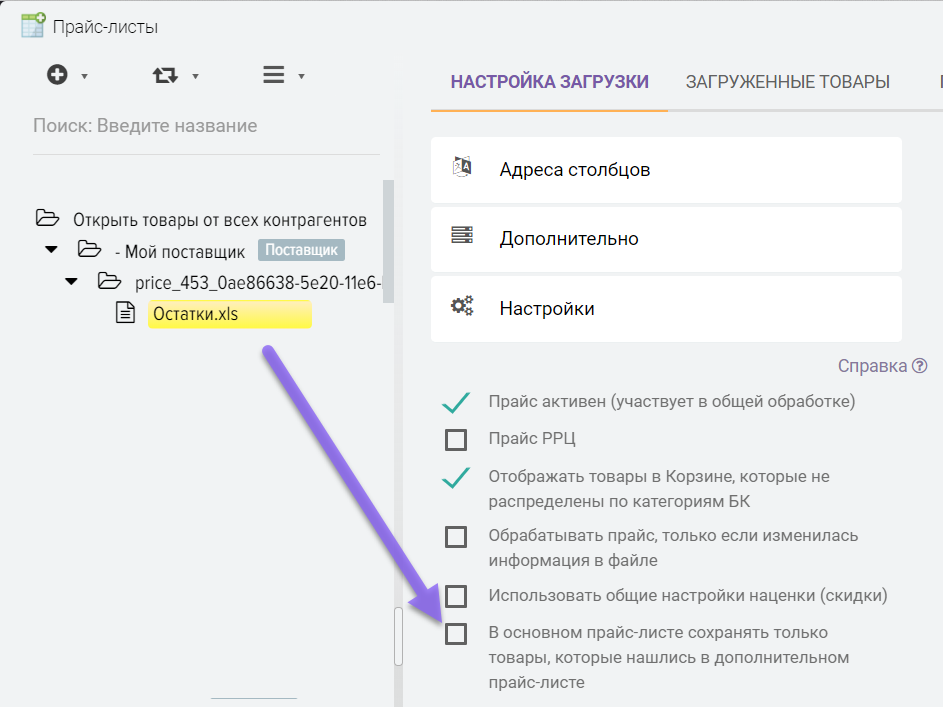Select the Настройка загрузки tab
The width and height of the screenshot is (943, 707).
click(x=549, y=82)
